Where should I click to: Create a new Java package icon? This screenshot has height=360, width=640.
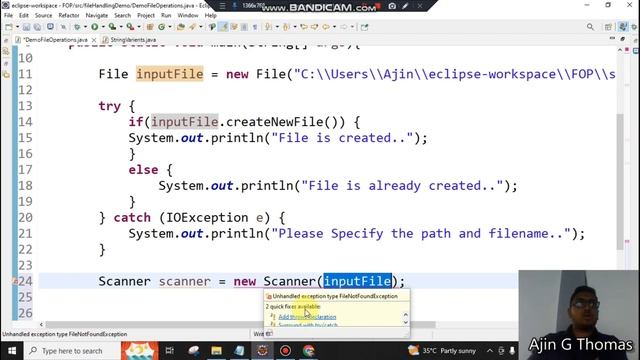click(150, 27)
